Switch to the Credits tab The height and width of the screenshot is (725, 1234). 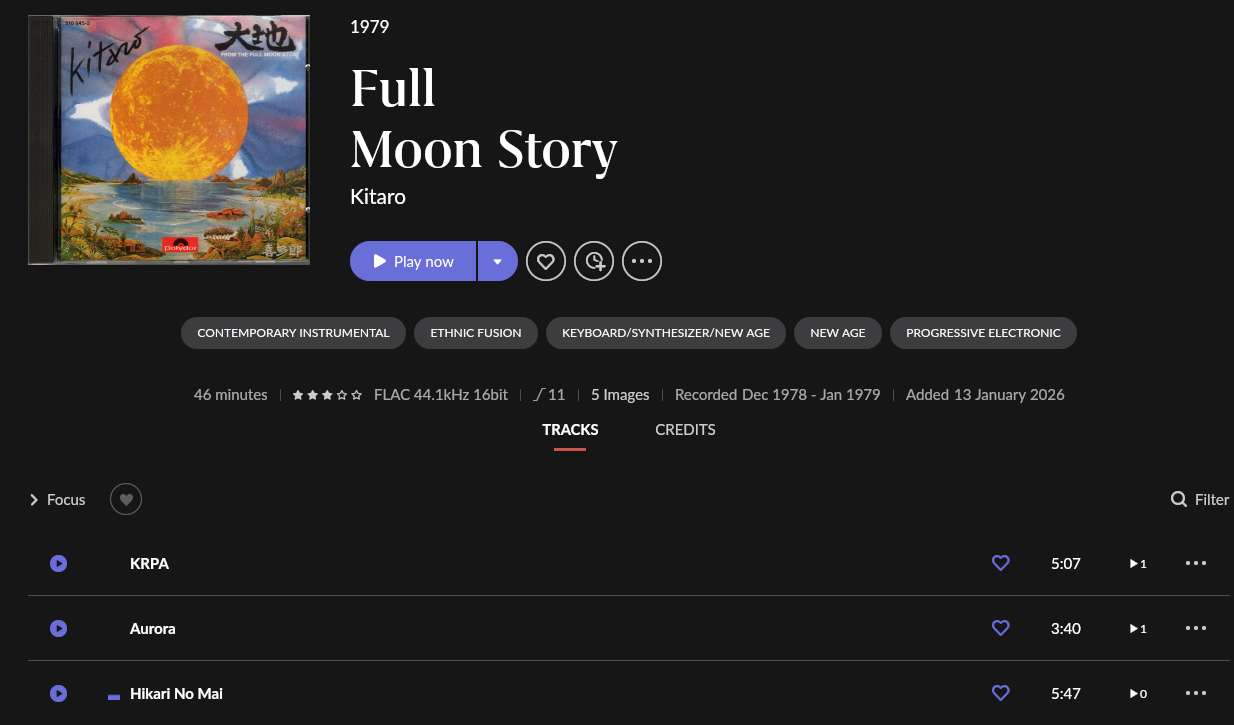click(685, 430)
